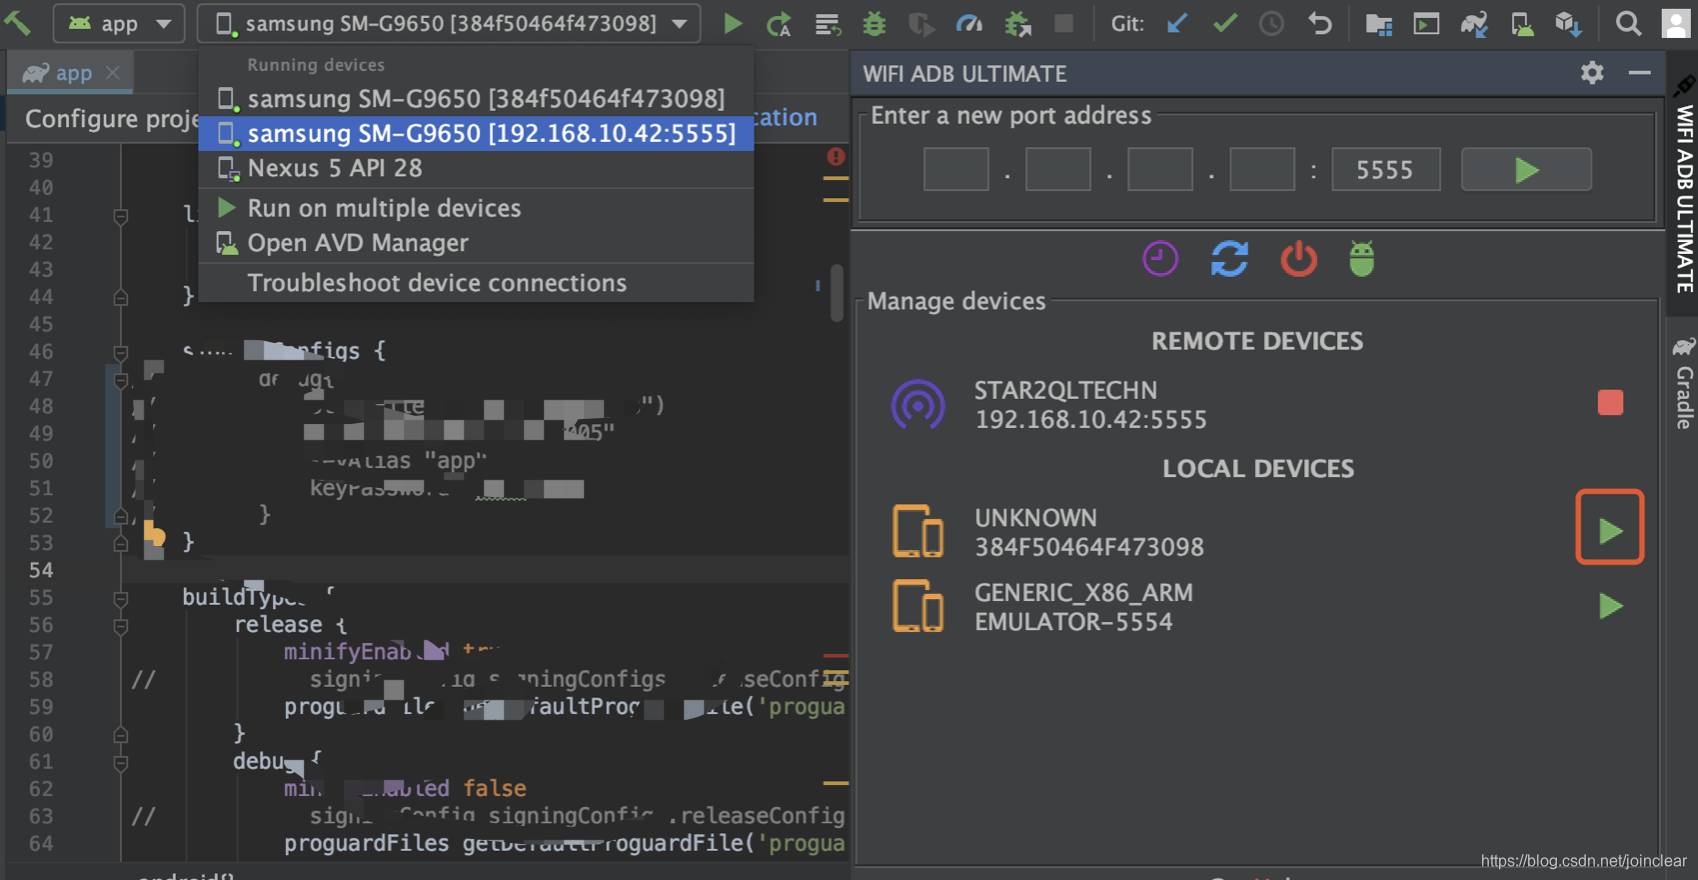
Task: Open Project Structure folder icon
Action: tap(1379, 24)
